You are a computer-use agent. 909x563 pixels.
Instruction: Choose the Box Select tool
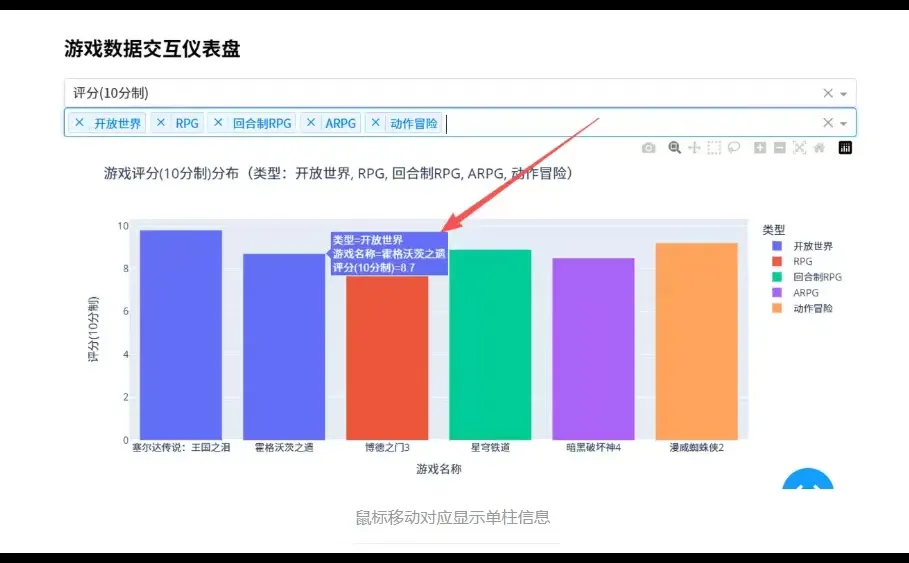[714, 148]
